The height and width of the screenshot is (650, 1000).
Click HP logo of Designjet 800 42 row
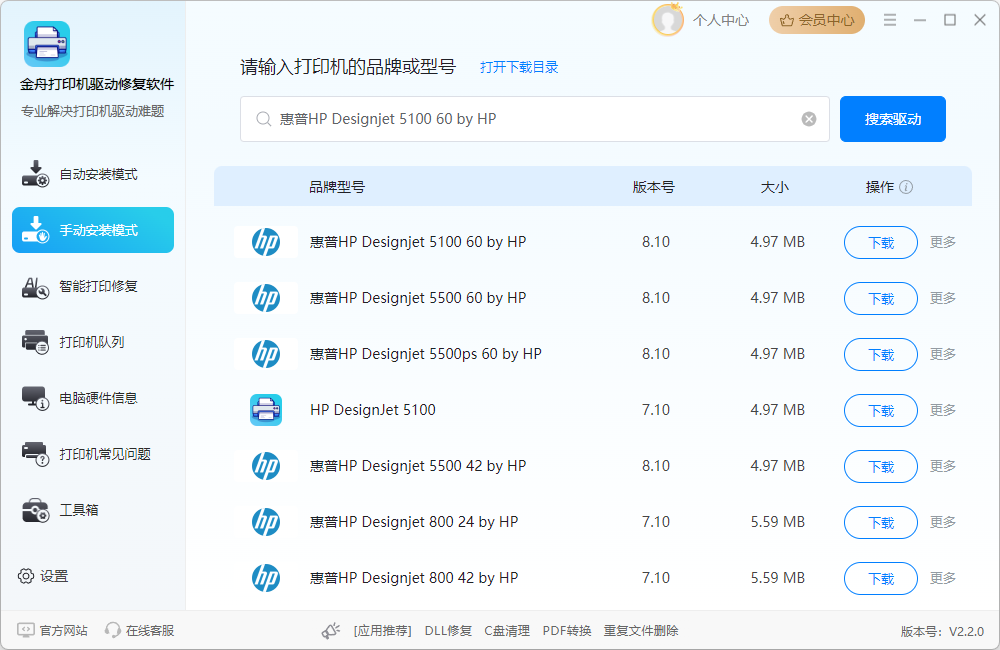266,578
